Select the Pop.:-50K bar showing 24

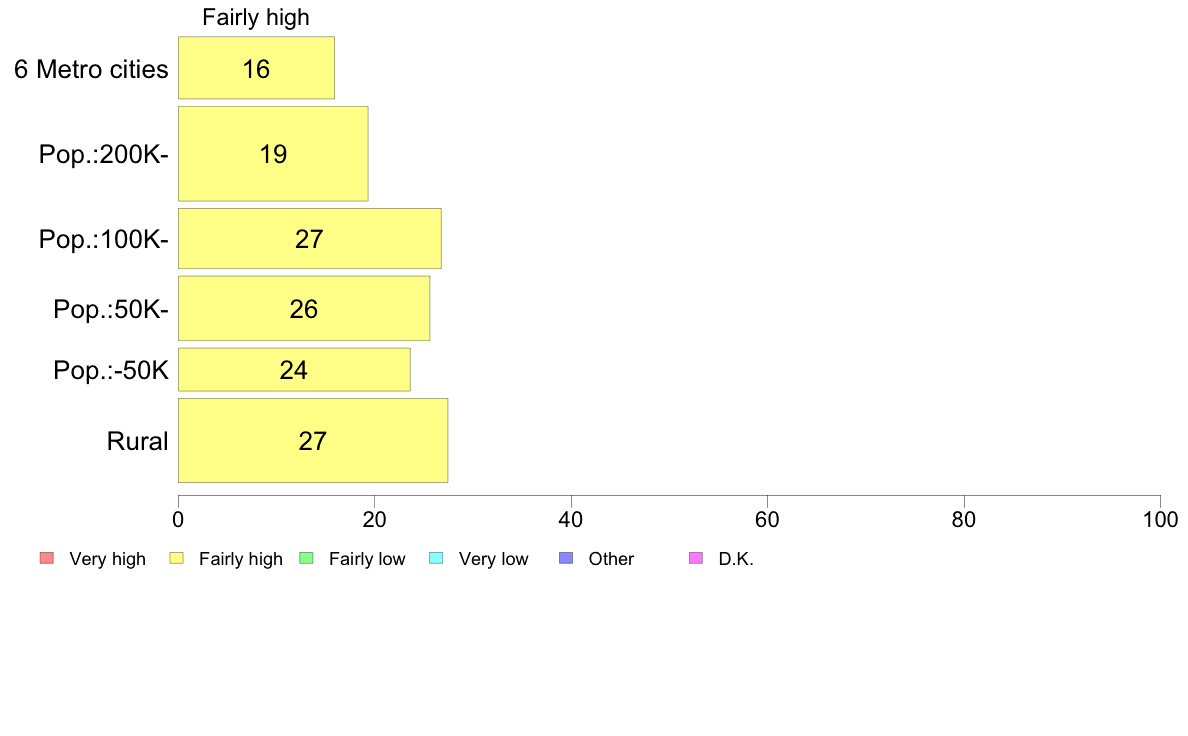pyautogui.click(x=294, y=370)
